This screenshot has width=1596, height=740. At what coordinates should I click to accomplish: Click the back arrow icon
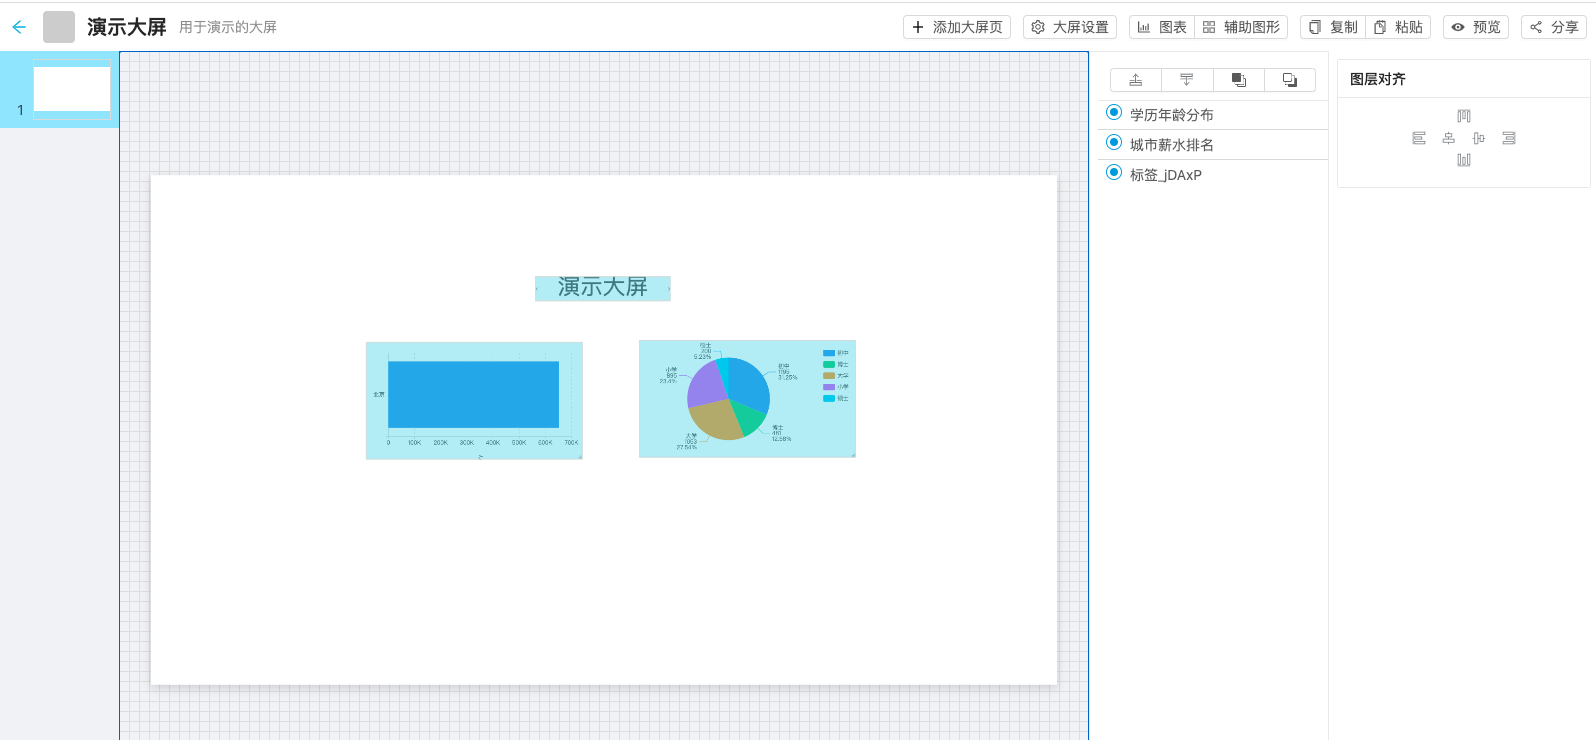coord(19,27)
